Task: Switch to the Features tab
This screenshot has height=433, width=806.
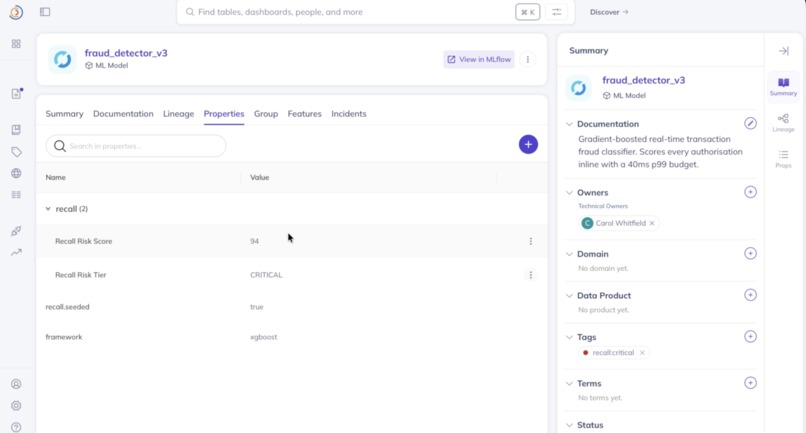Action: 304,114
